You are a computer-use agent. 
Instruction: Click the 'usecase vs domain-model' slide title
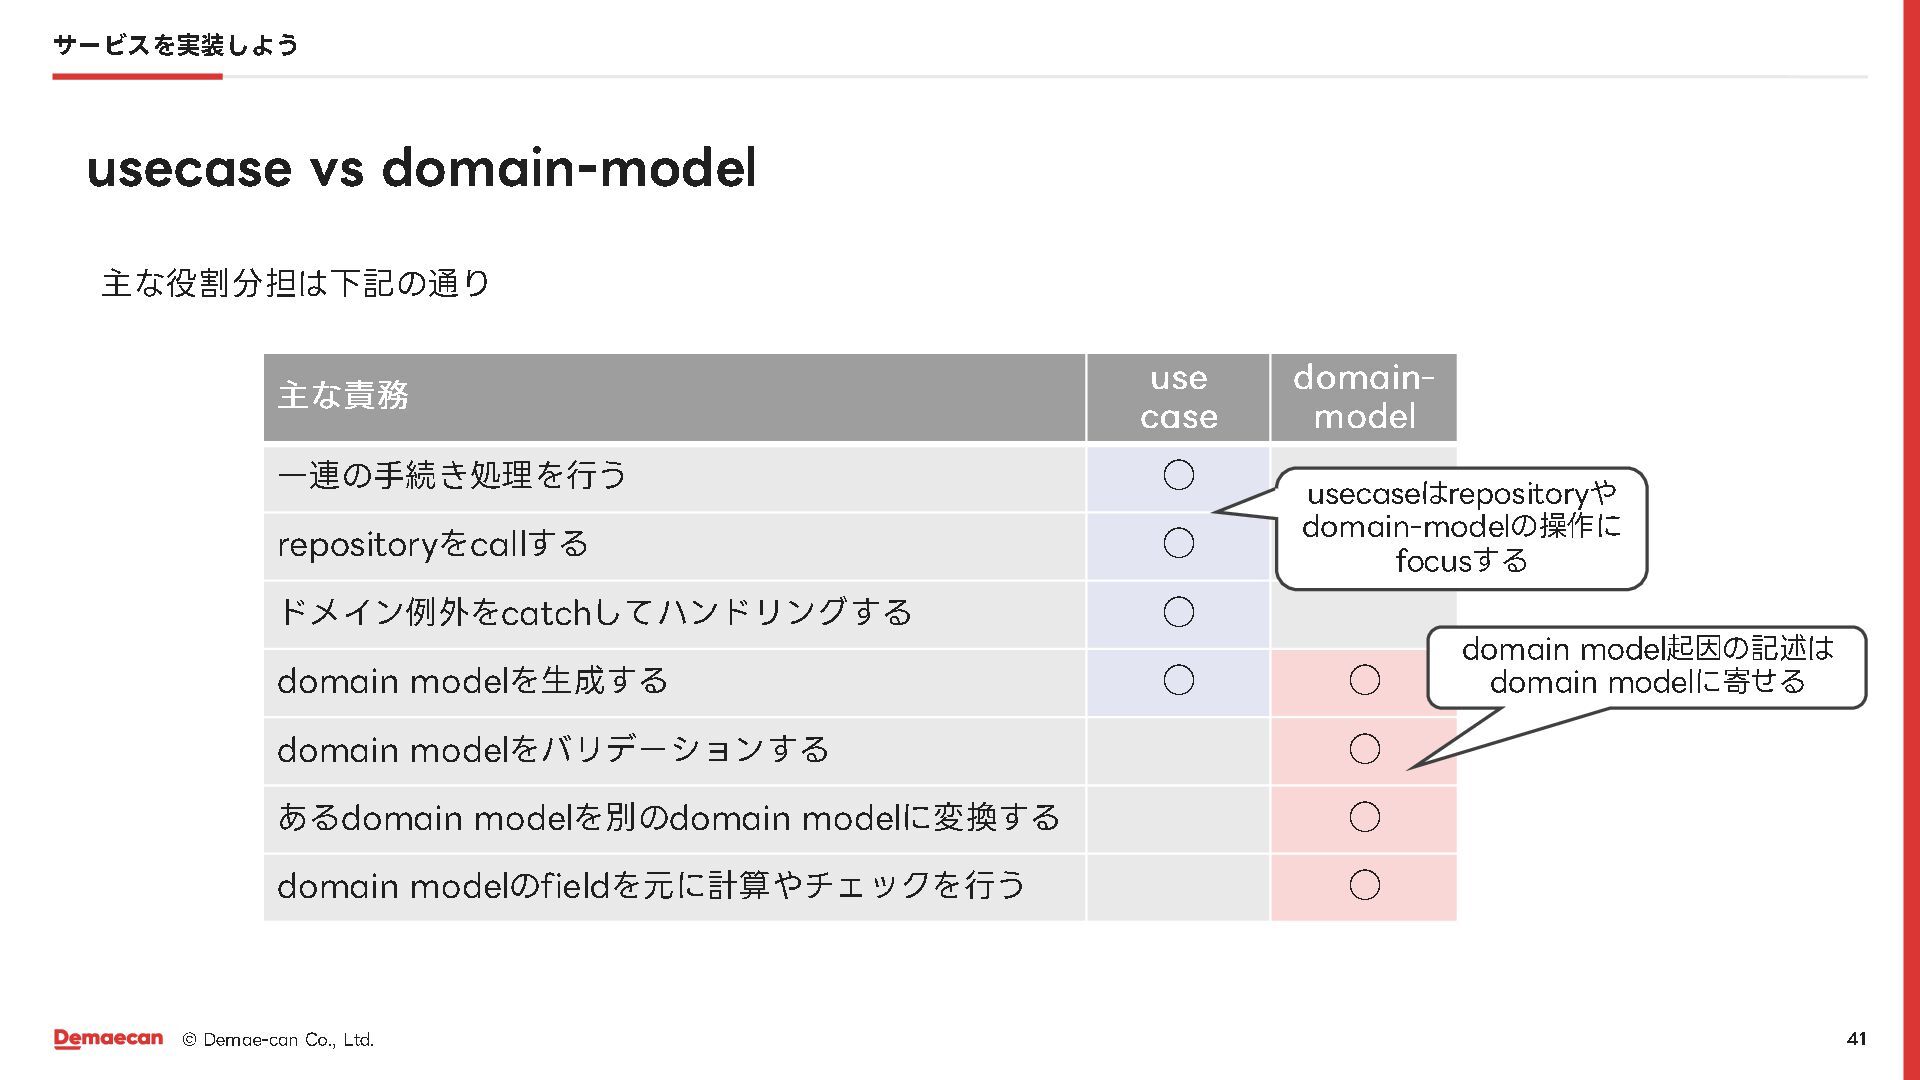pyautogui.click(x=421, y=167)
